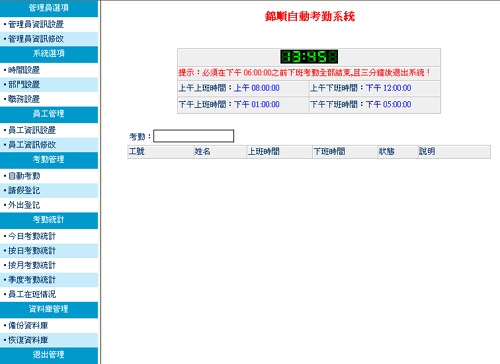
Task: Open 恢復資料庫 option
Action: tap(28, 340)
